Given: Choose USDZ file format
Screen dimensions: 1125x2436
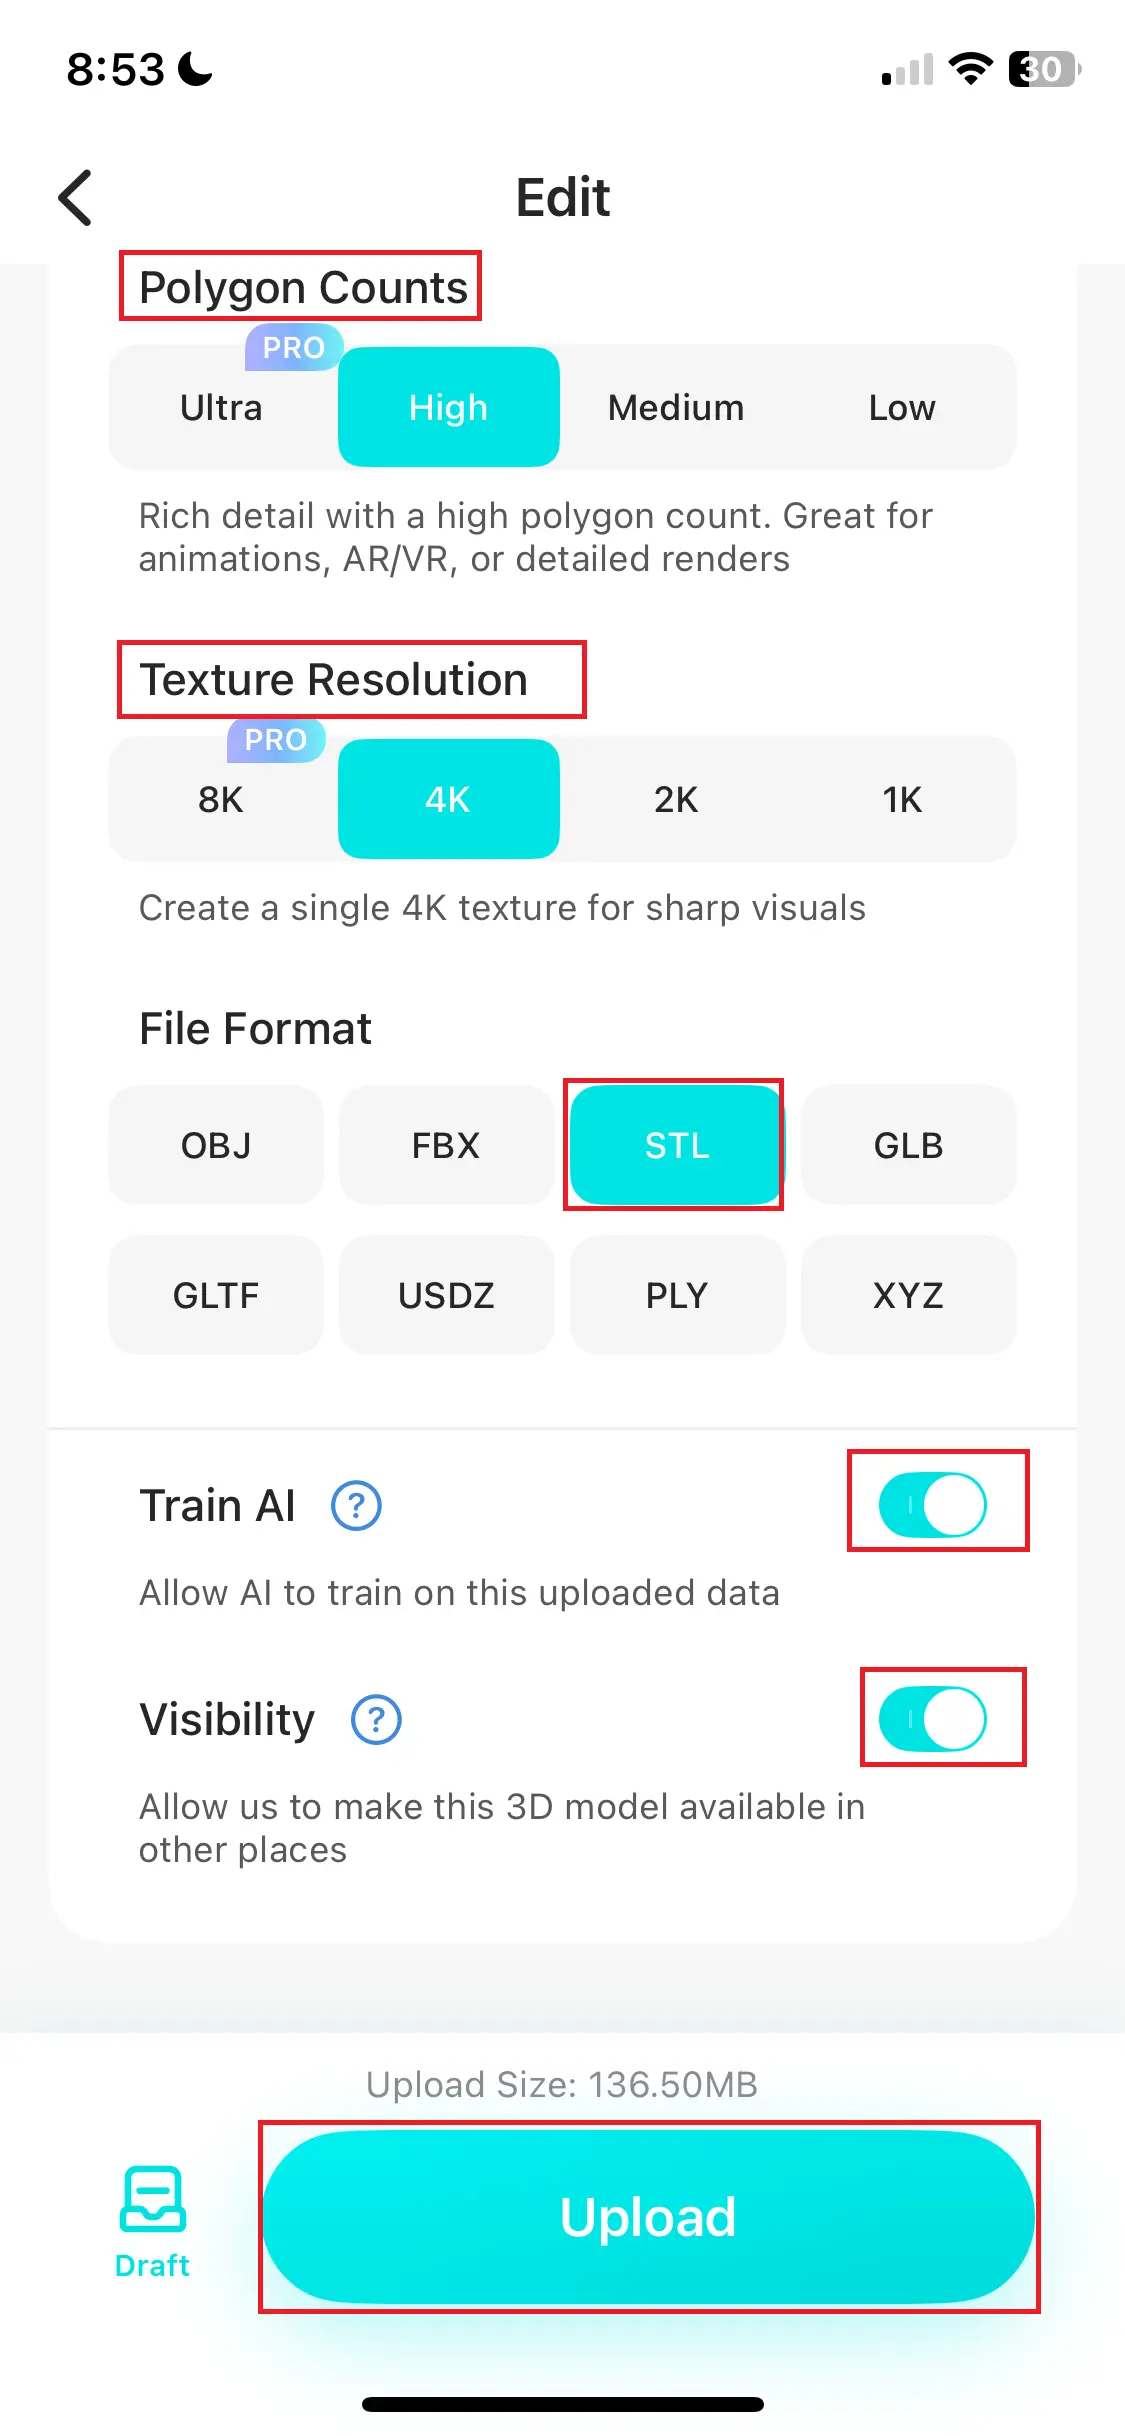Looking at the screenshot, I should (446, 1295).
